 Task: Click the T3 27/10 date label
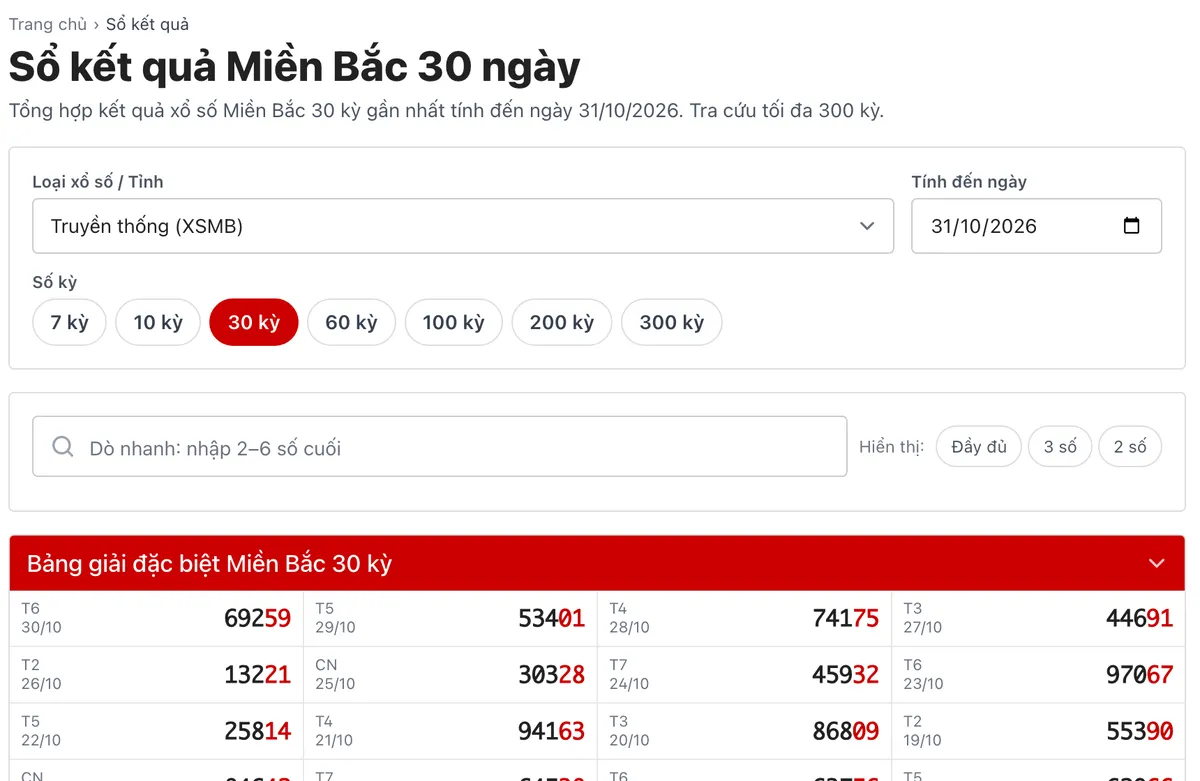923,618
